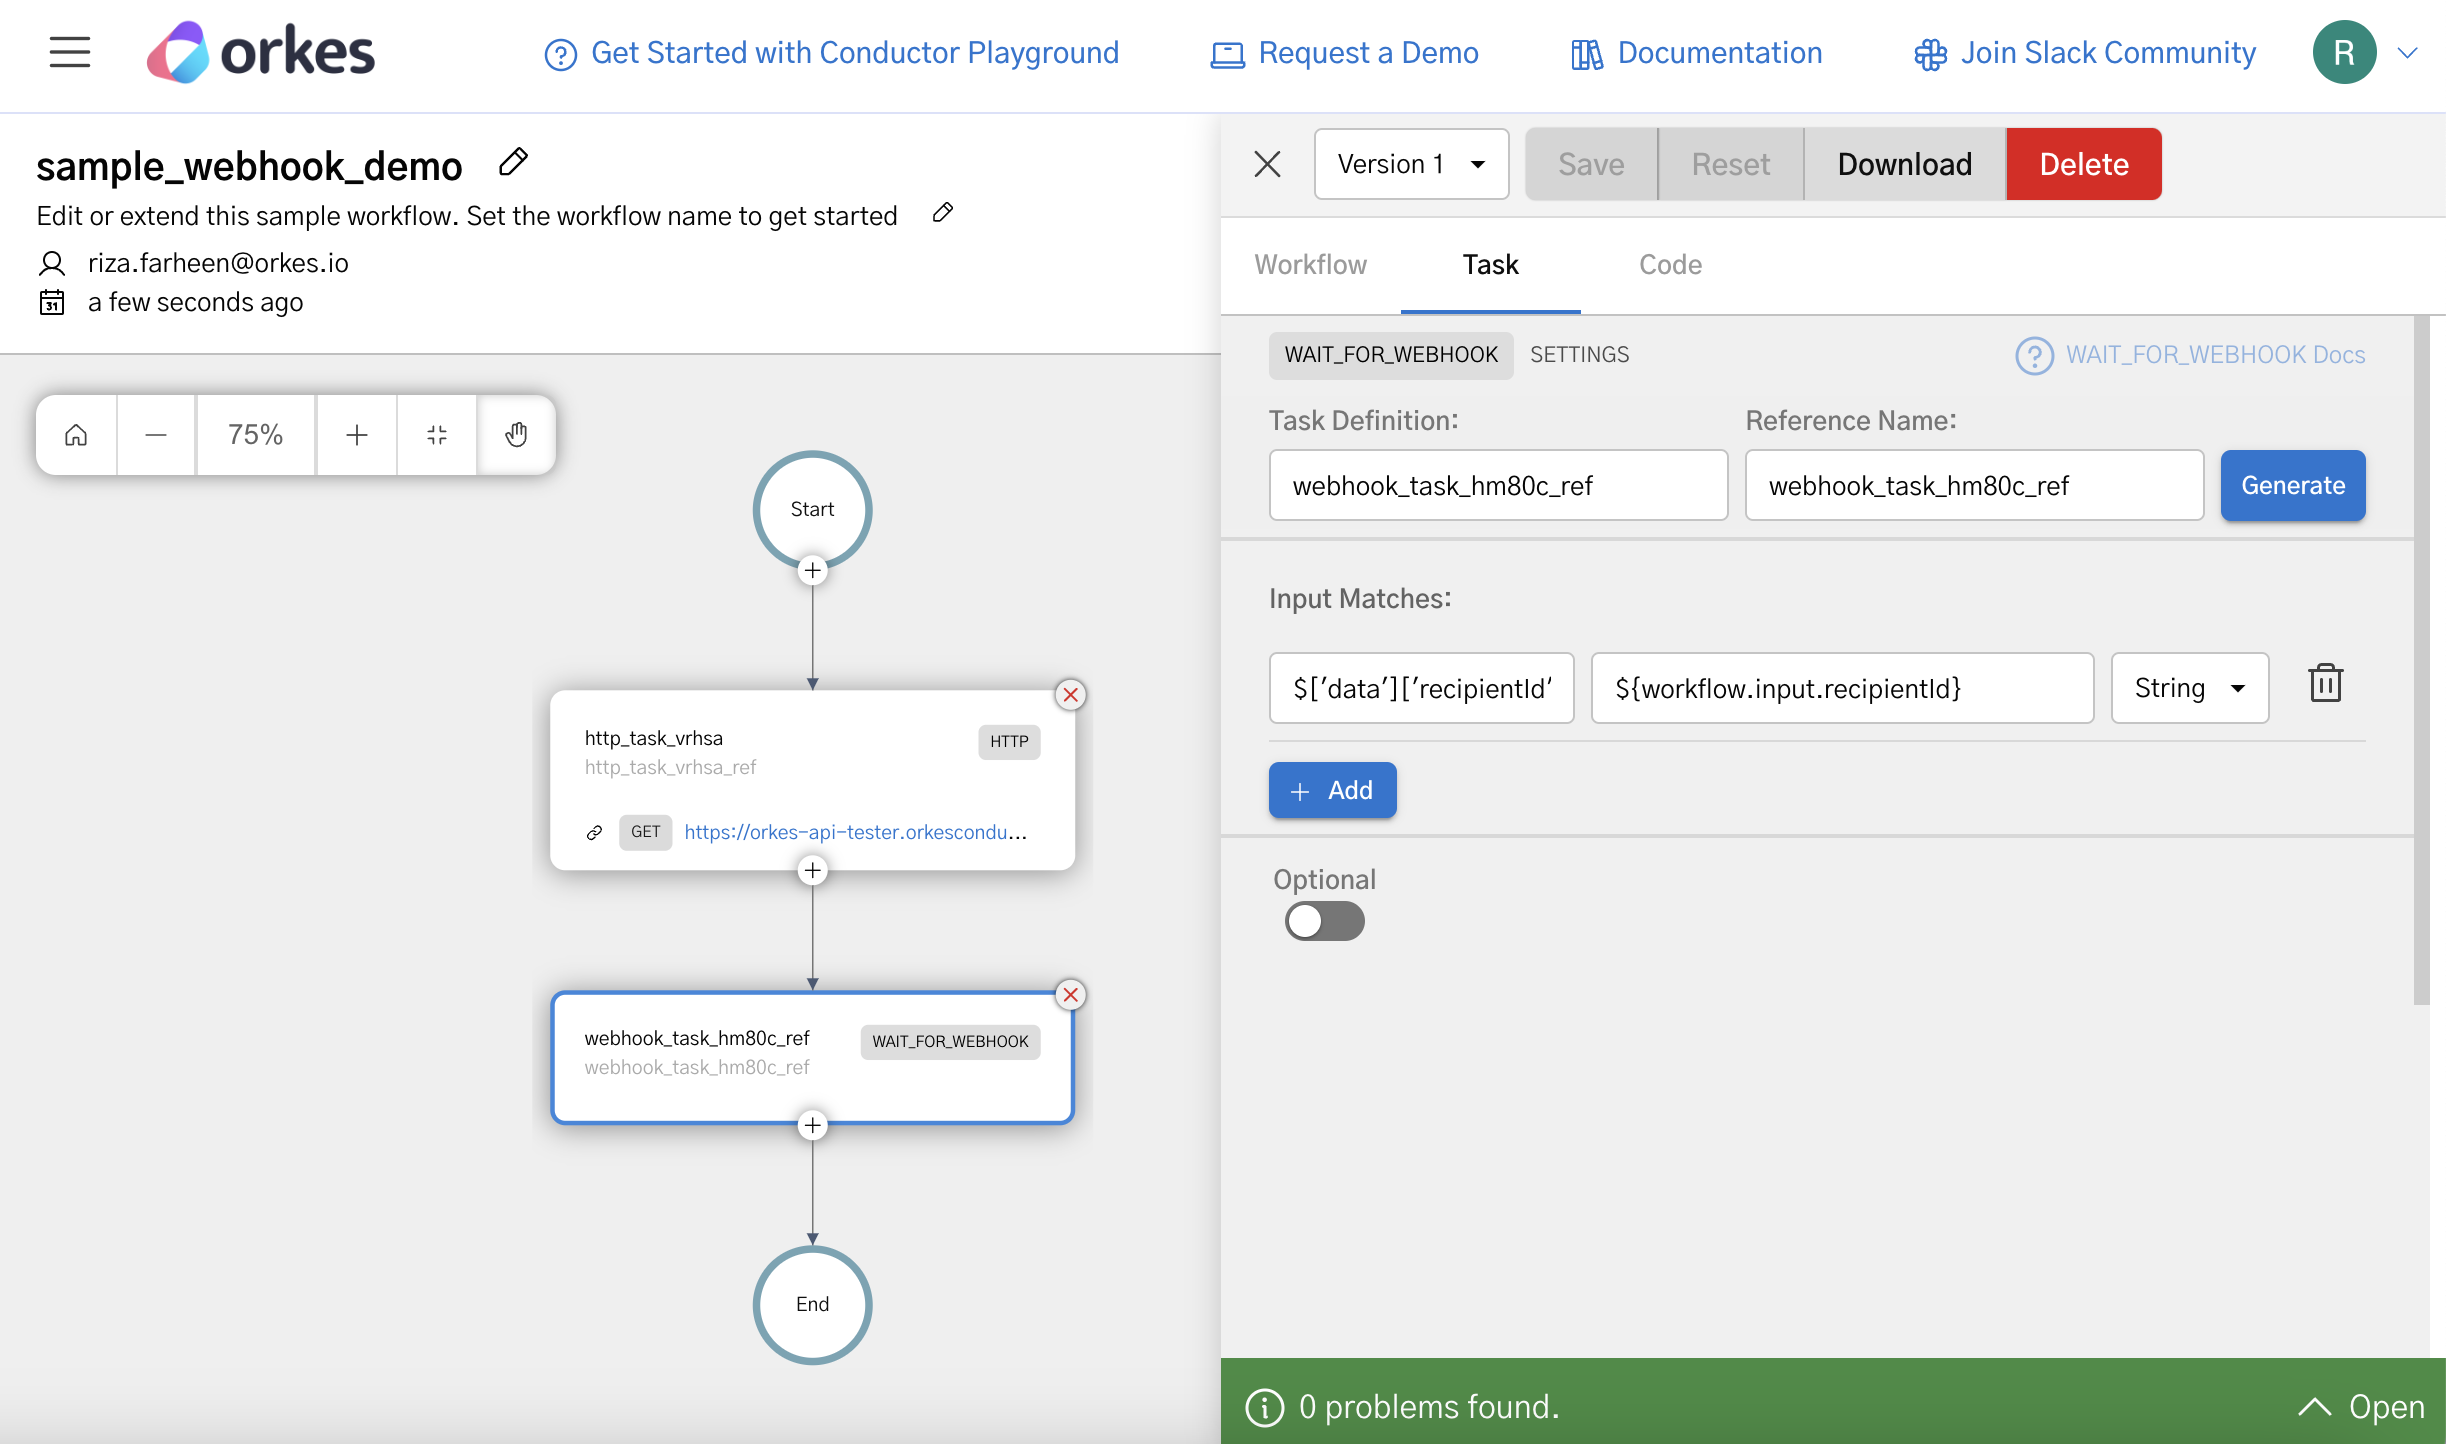Viewport: 2446px width, 1444px height.
Task: Click the fit-to-screen canvas icon
Action: click(x=436, y=434)
